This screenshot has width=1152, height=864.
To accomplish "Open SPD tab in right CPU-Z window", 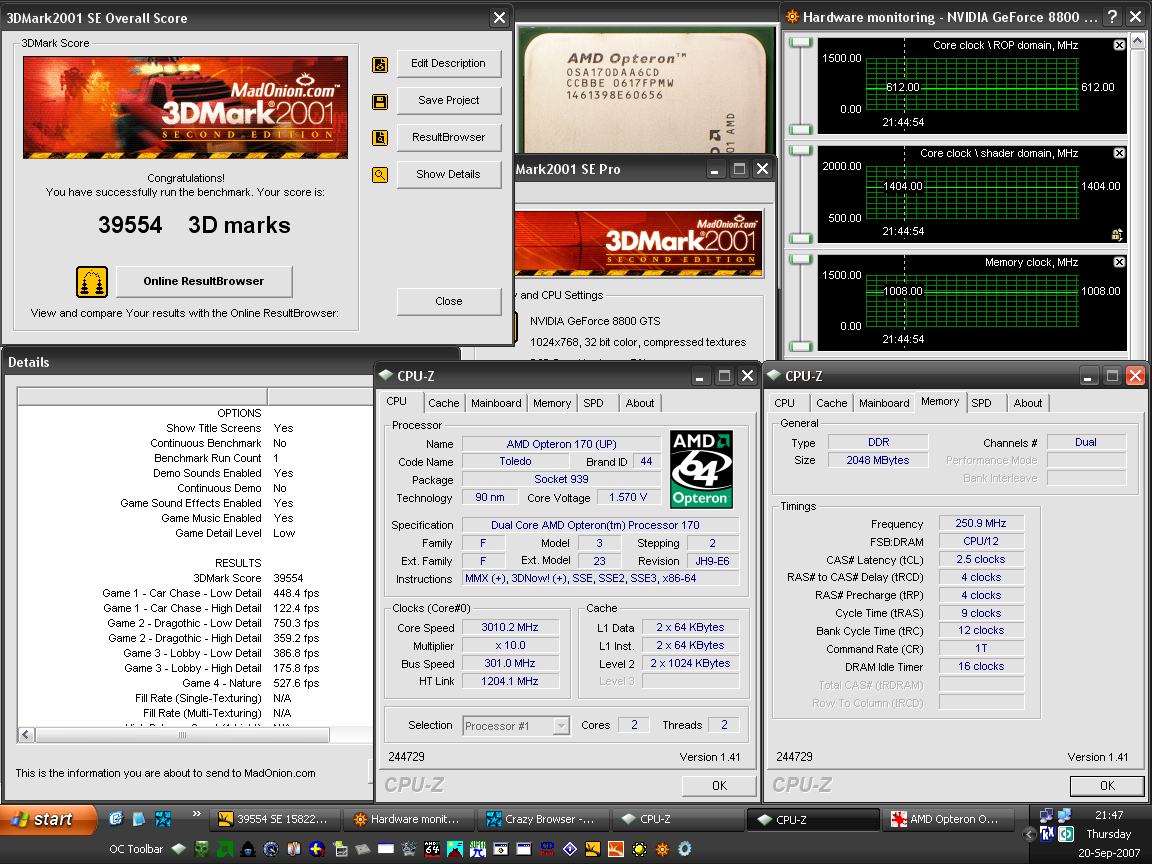I will 982,403.
